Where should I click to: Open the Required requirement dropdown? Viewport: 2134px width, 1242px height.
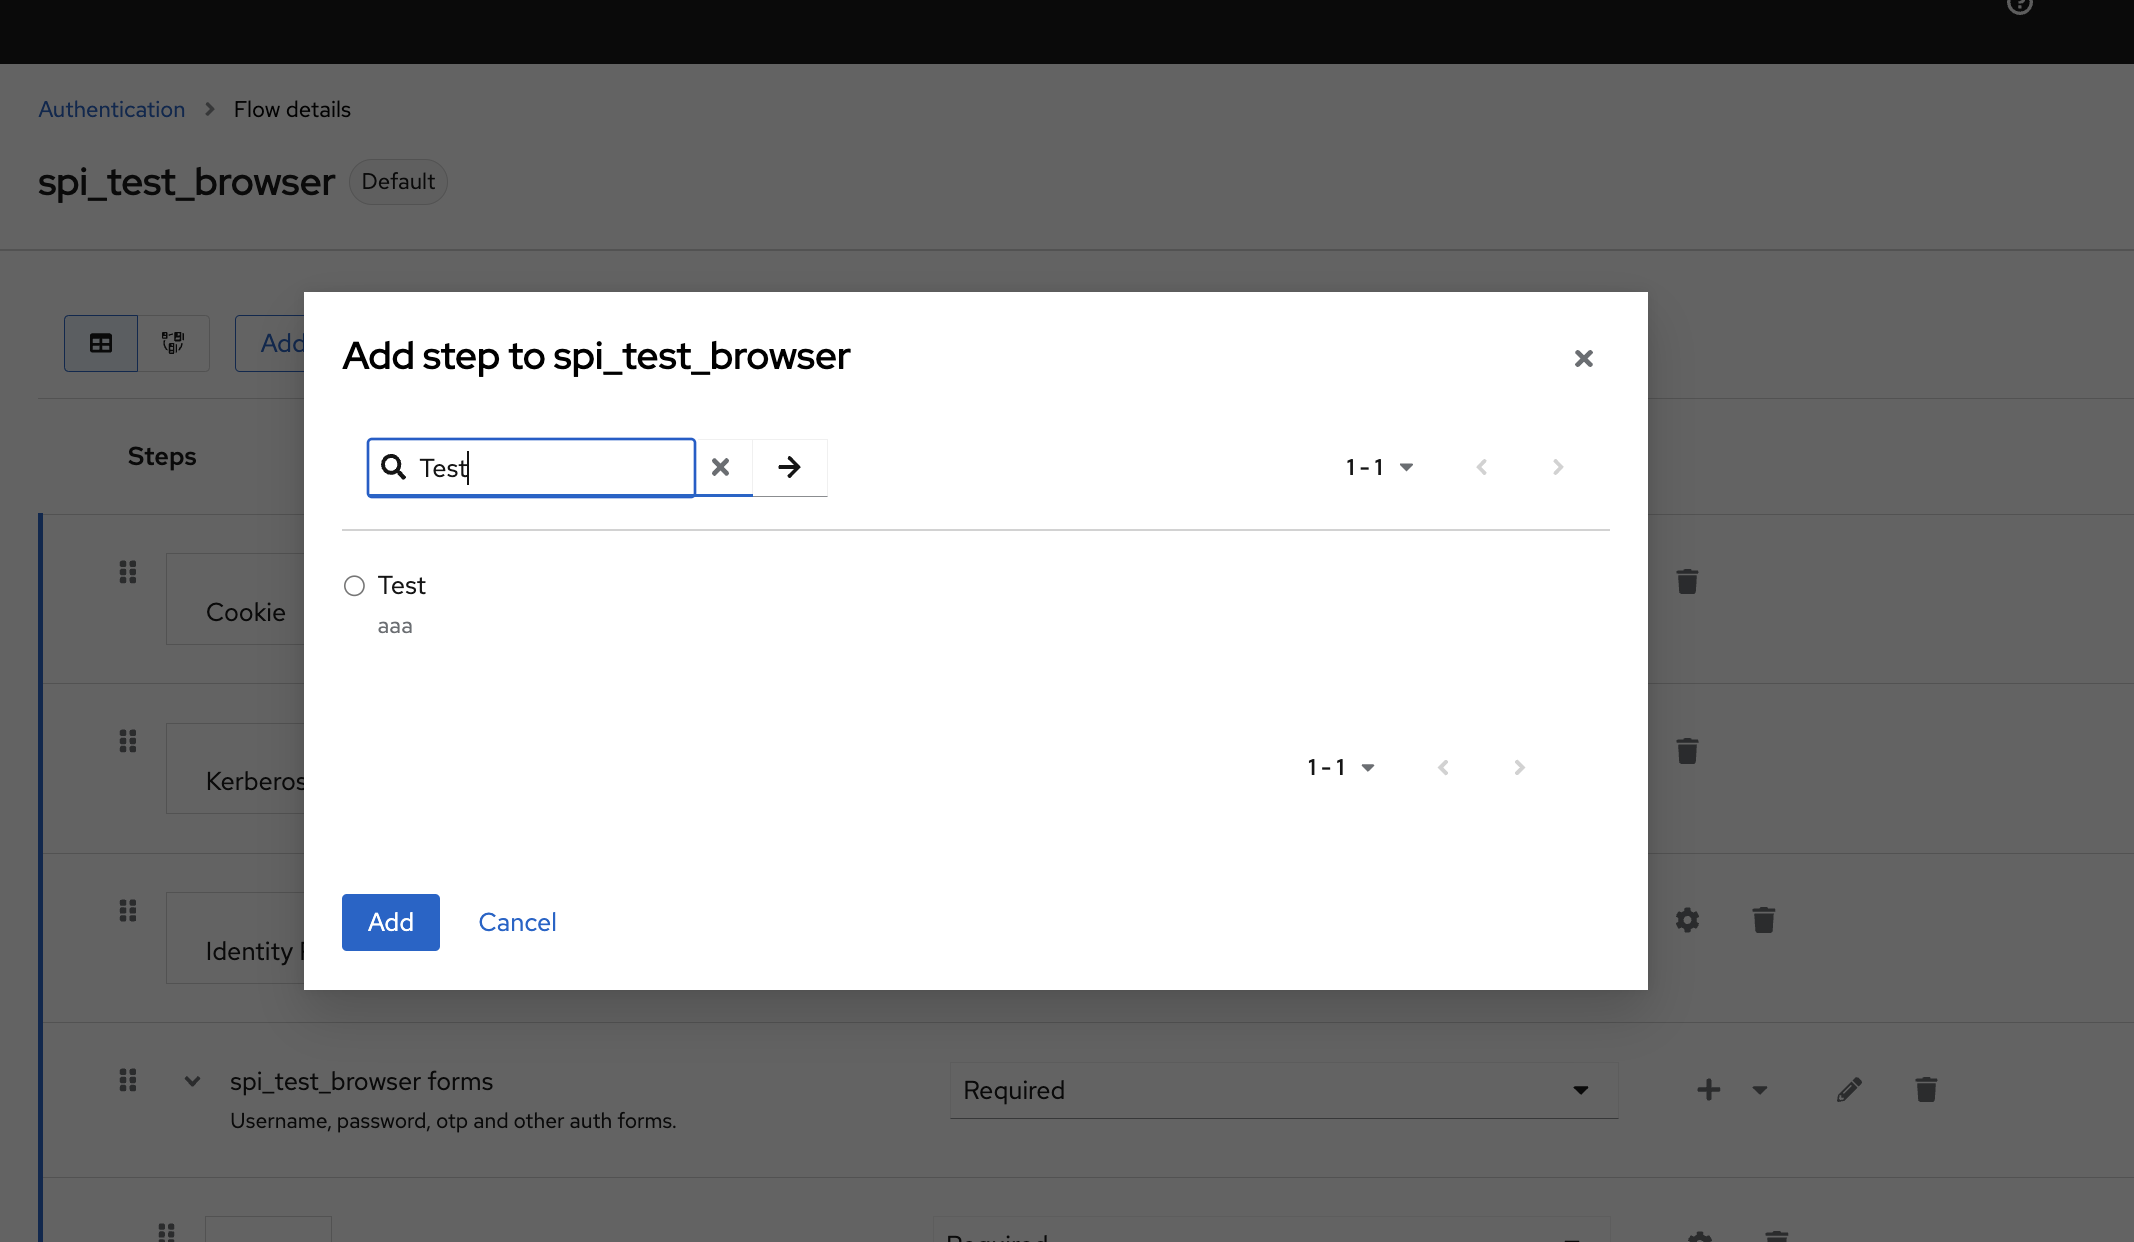pyautogui.click(x=1283, y=1090)
